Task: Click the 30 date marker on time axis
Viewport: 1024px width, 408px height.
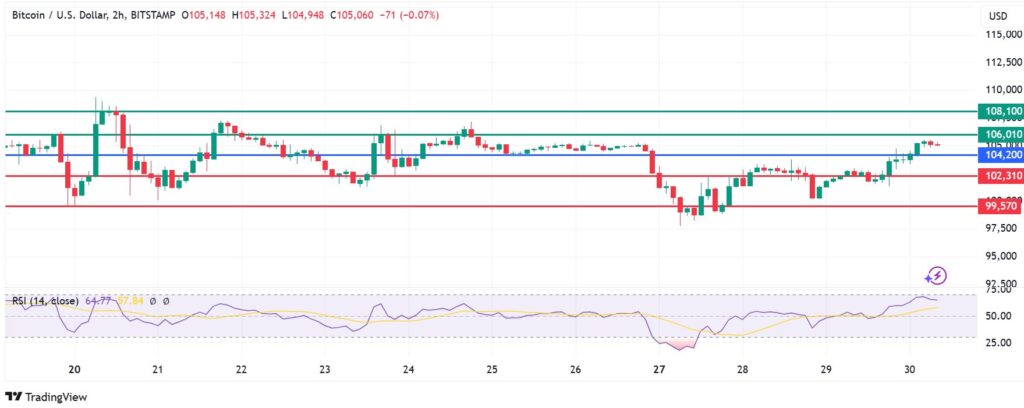Action: click(910, 369)
